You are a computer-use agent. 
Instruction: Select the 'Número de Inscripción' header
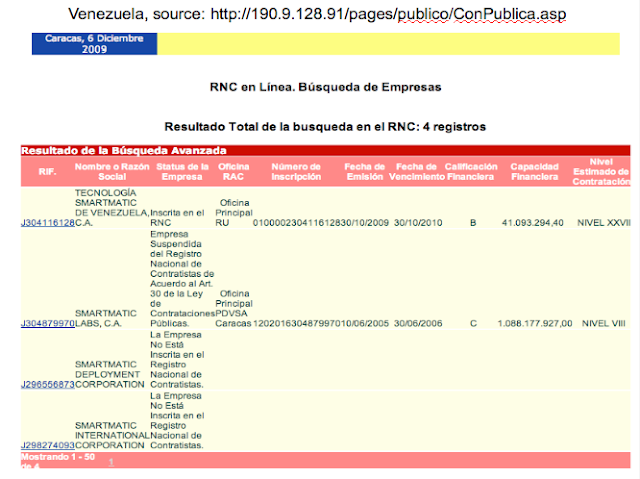(296, 172)
